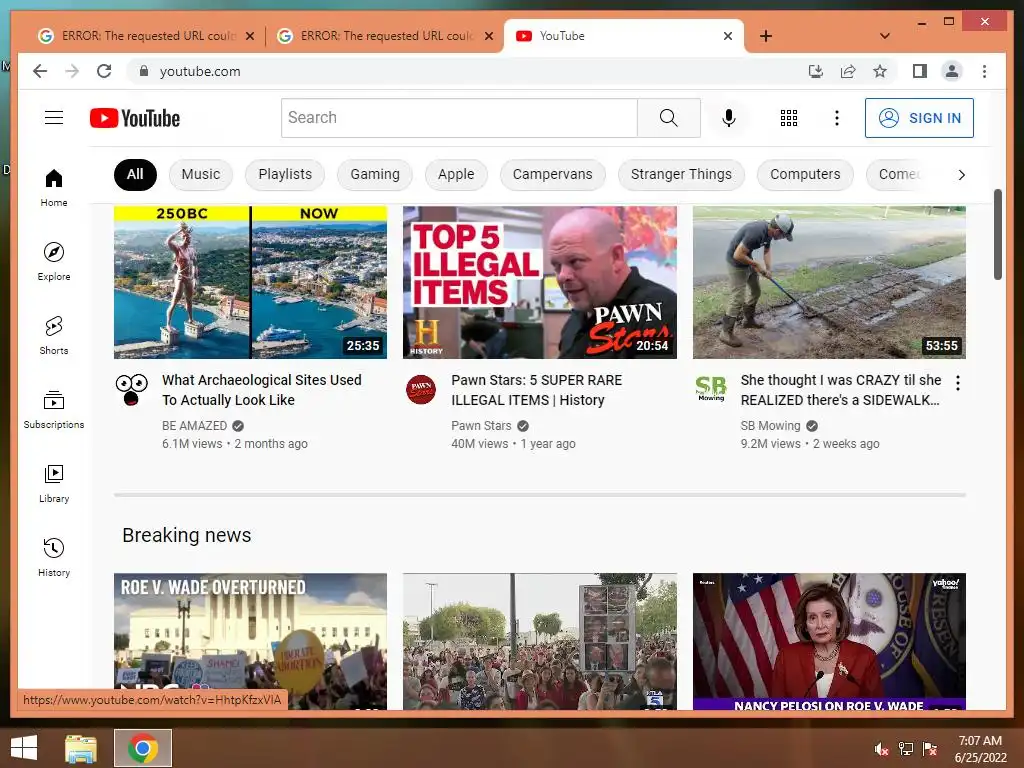Reload the page
Image resolution: width=1024 pixels, height=768 pixels.
pyautogui.click(x=104, y=71)
